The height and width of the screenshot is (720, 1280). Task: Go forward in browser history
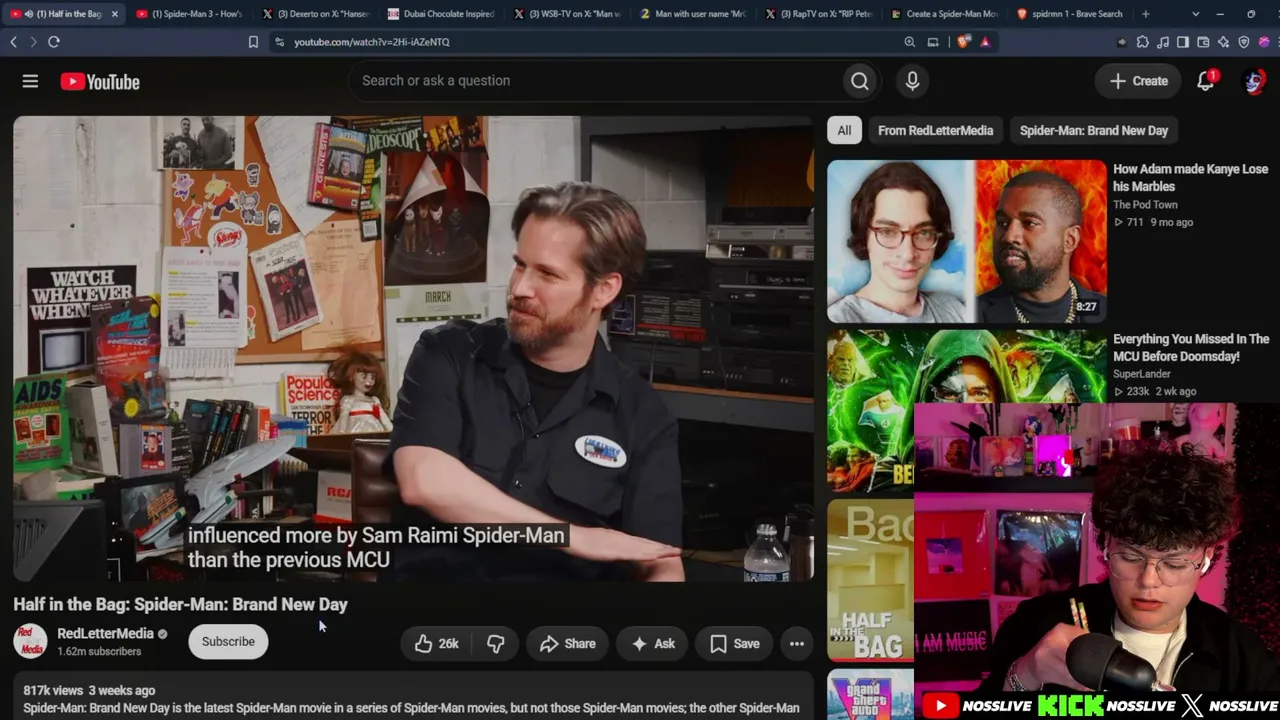[33, 42]
